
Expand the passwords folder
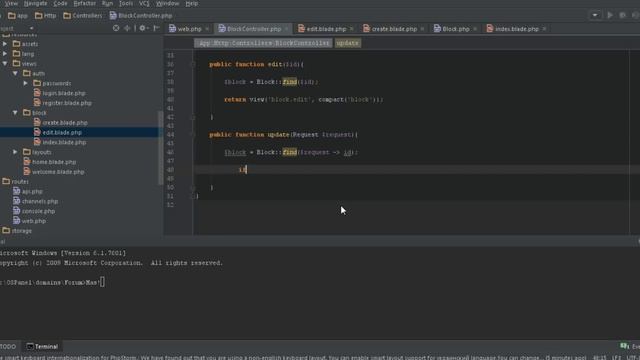pyautogui.click(x=26, y=83)
